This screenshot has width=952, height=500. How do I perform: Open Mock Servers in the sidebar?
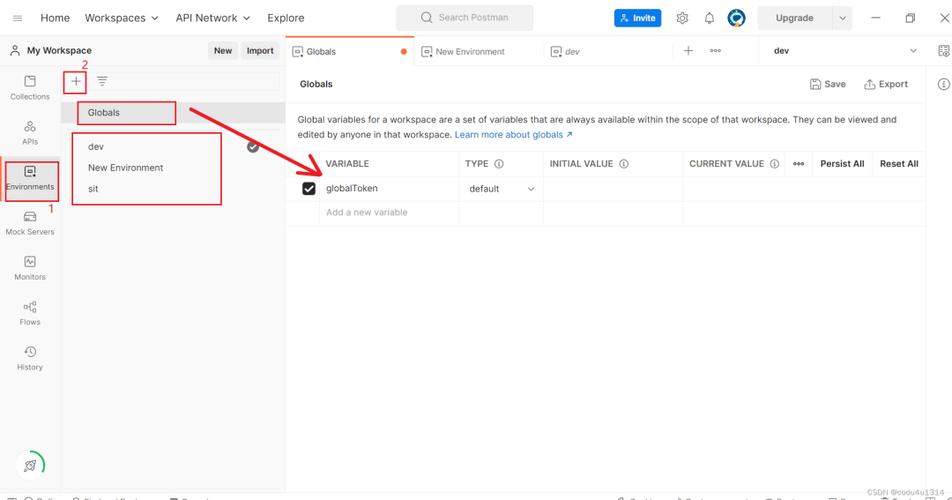[30, 223]
